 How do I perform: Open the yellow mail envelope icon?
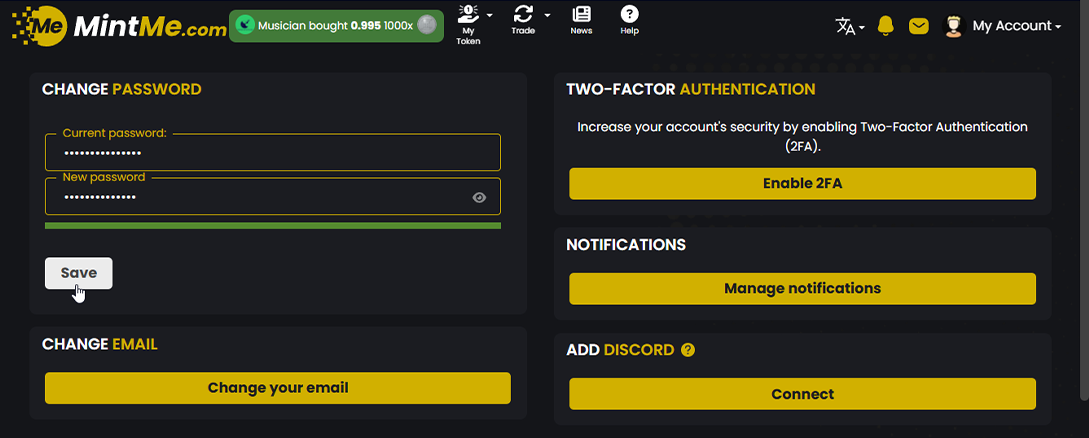click(x=919, y=26)
